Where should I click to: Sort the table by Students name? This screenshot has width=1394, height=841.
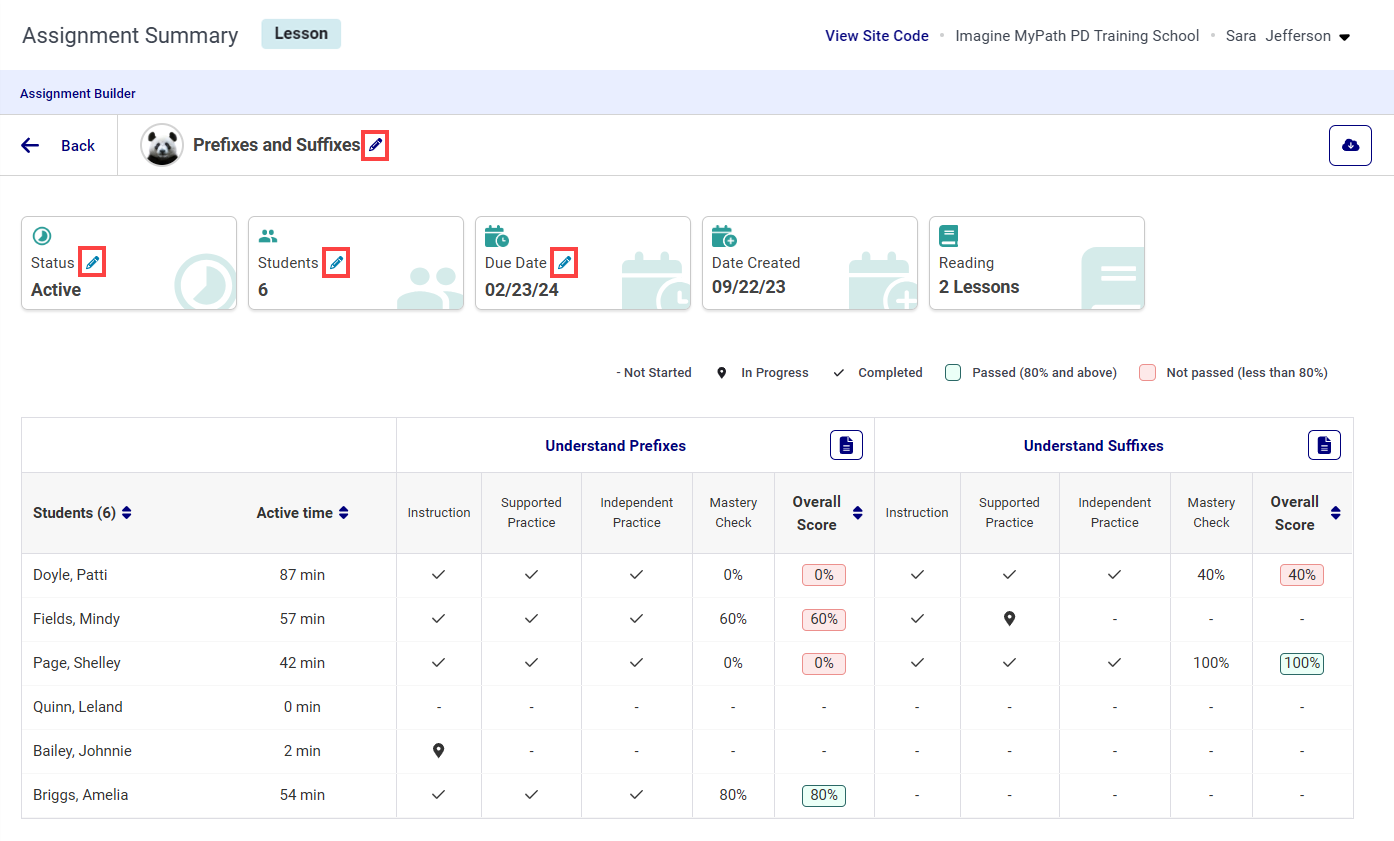pos(127,513)
